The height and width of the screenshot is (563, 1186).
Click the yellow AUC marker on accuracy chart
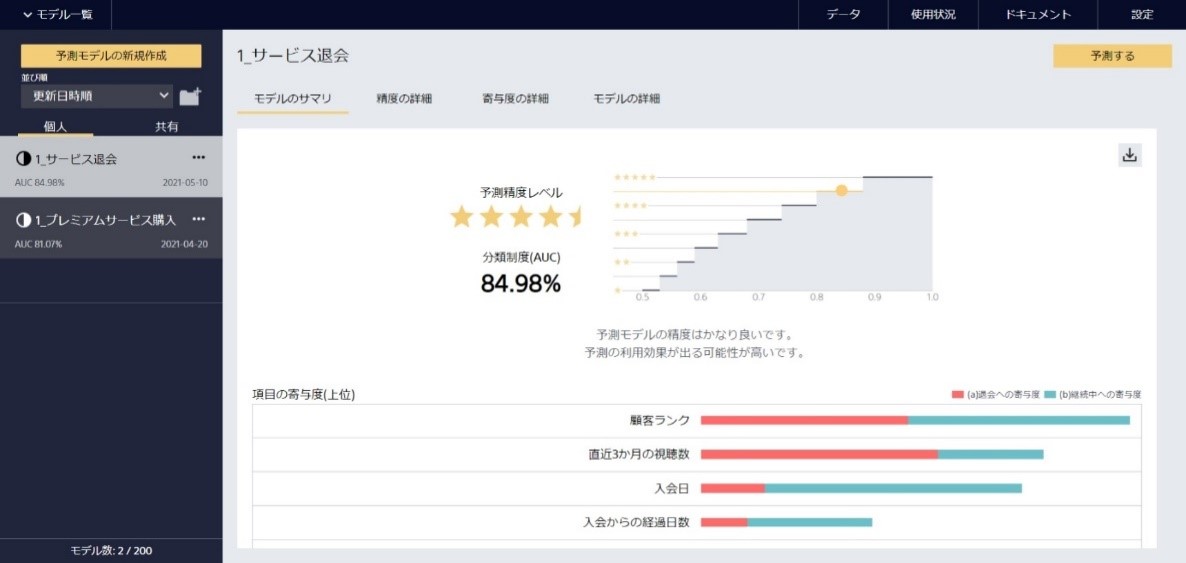click(841, 190)
